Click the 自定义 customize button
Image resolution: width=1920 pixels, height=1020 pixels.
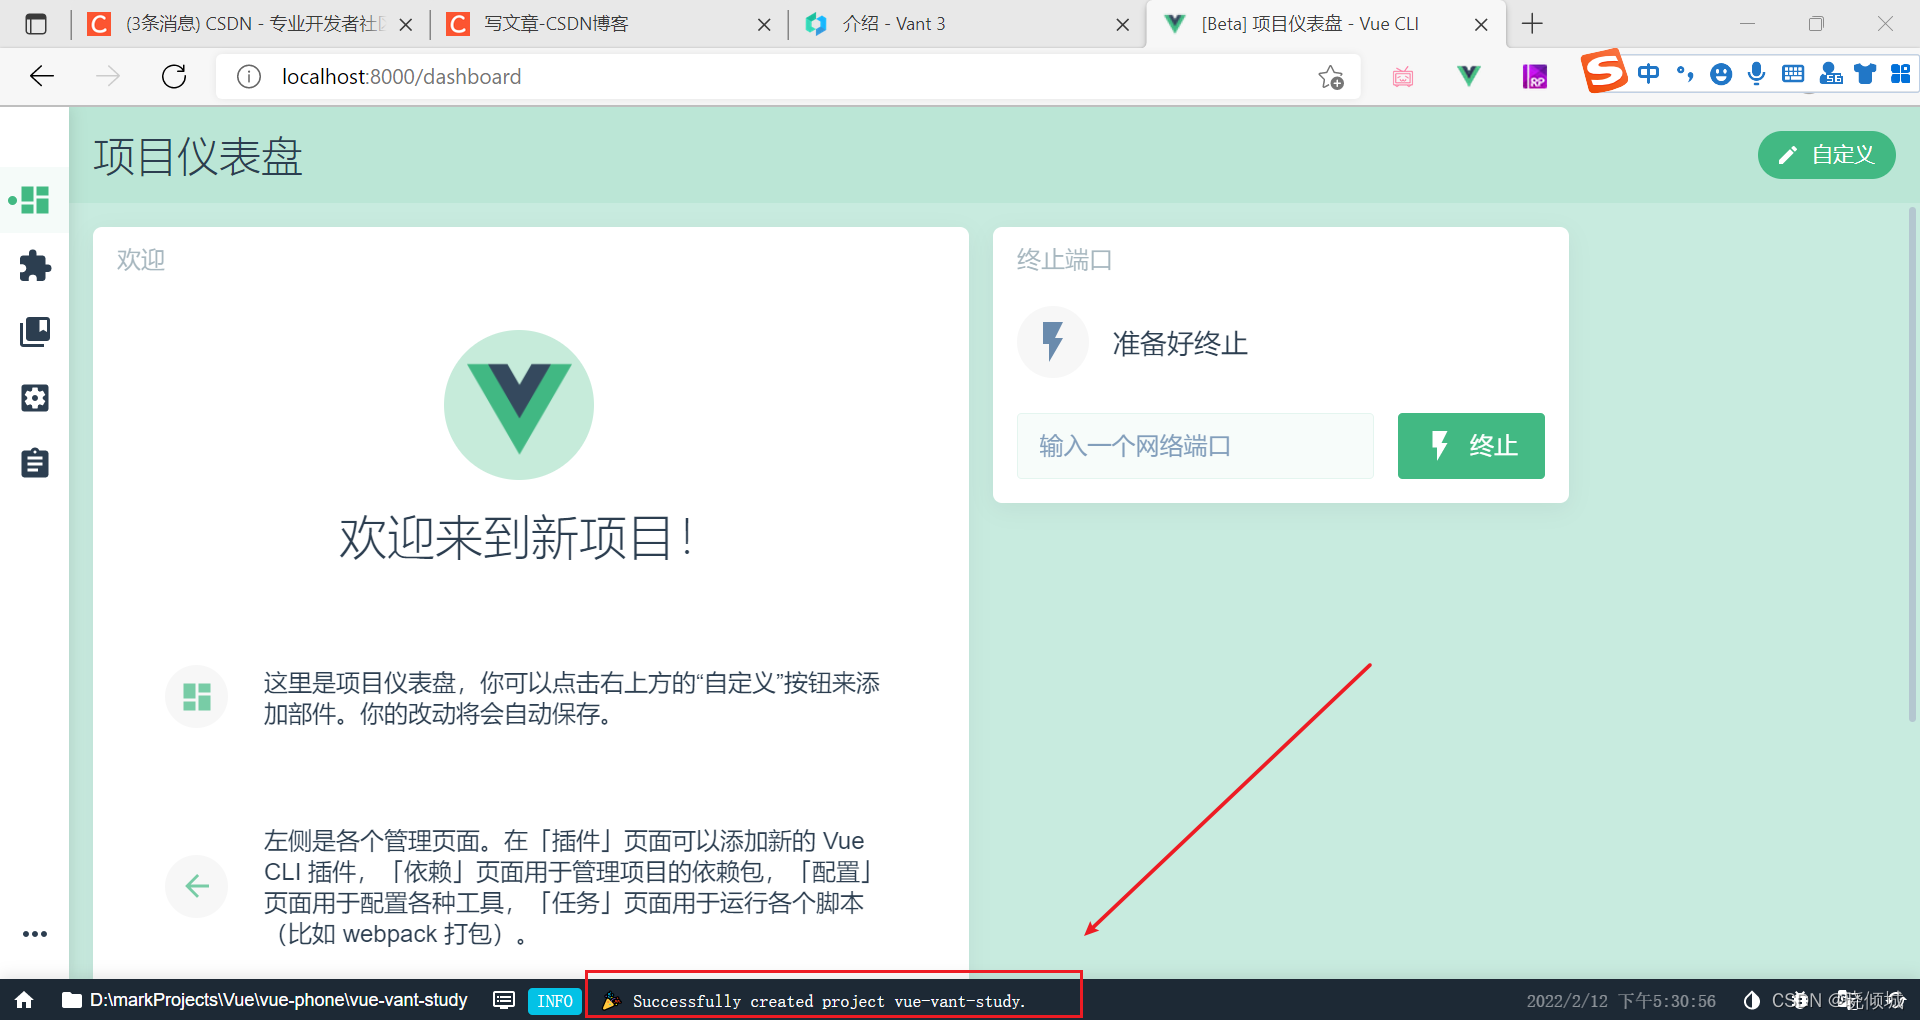pyautogui.click(x=1826, y=155)
